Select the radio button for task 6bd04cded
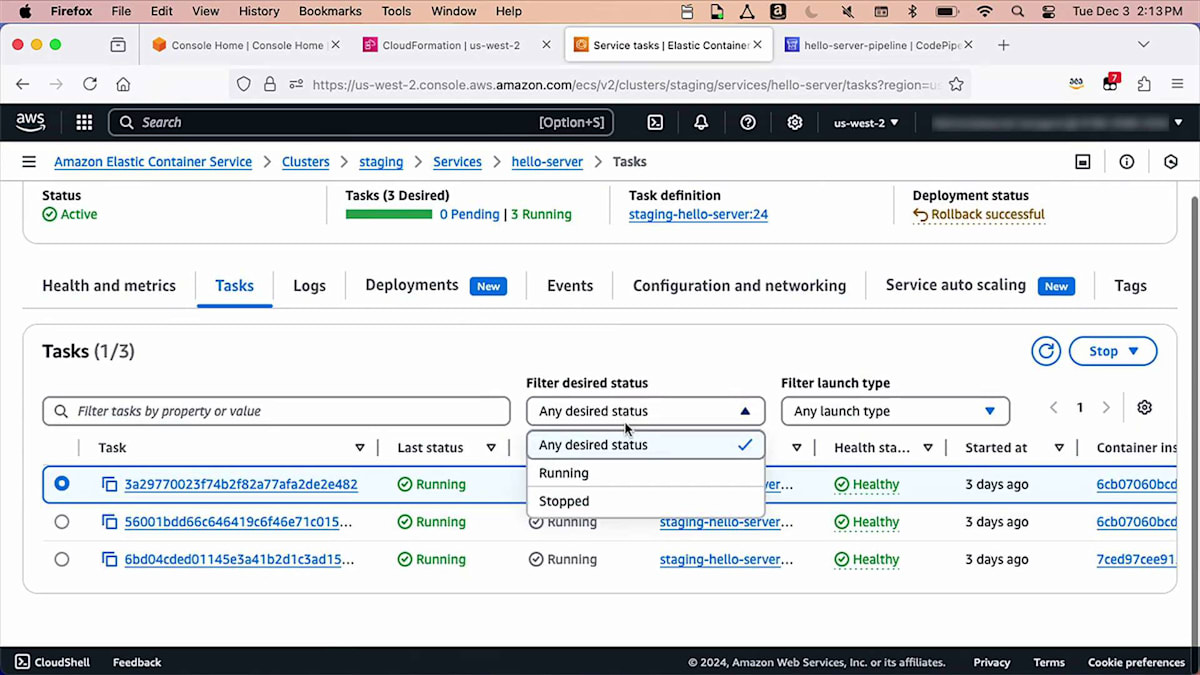 pos(62,560)
